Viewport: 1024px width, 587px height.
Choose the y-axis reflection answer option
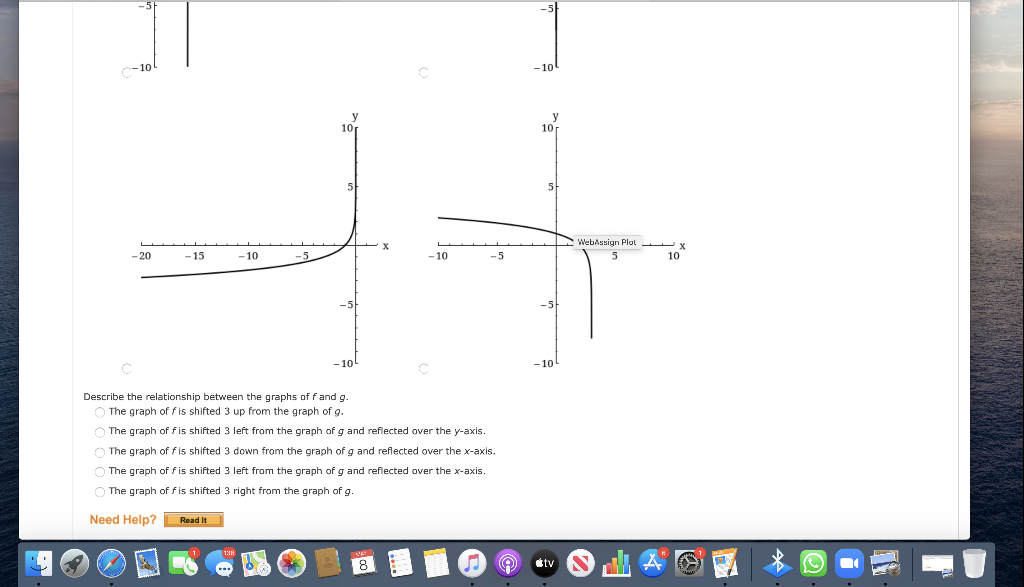tap(100, 431)
